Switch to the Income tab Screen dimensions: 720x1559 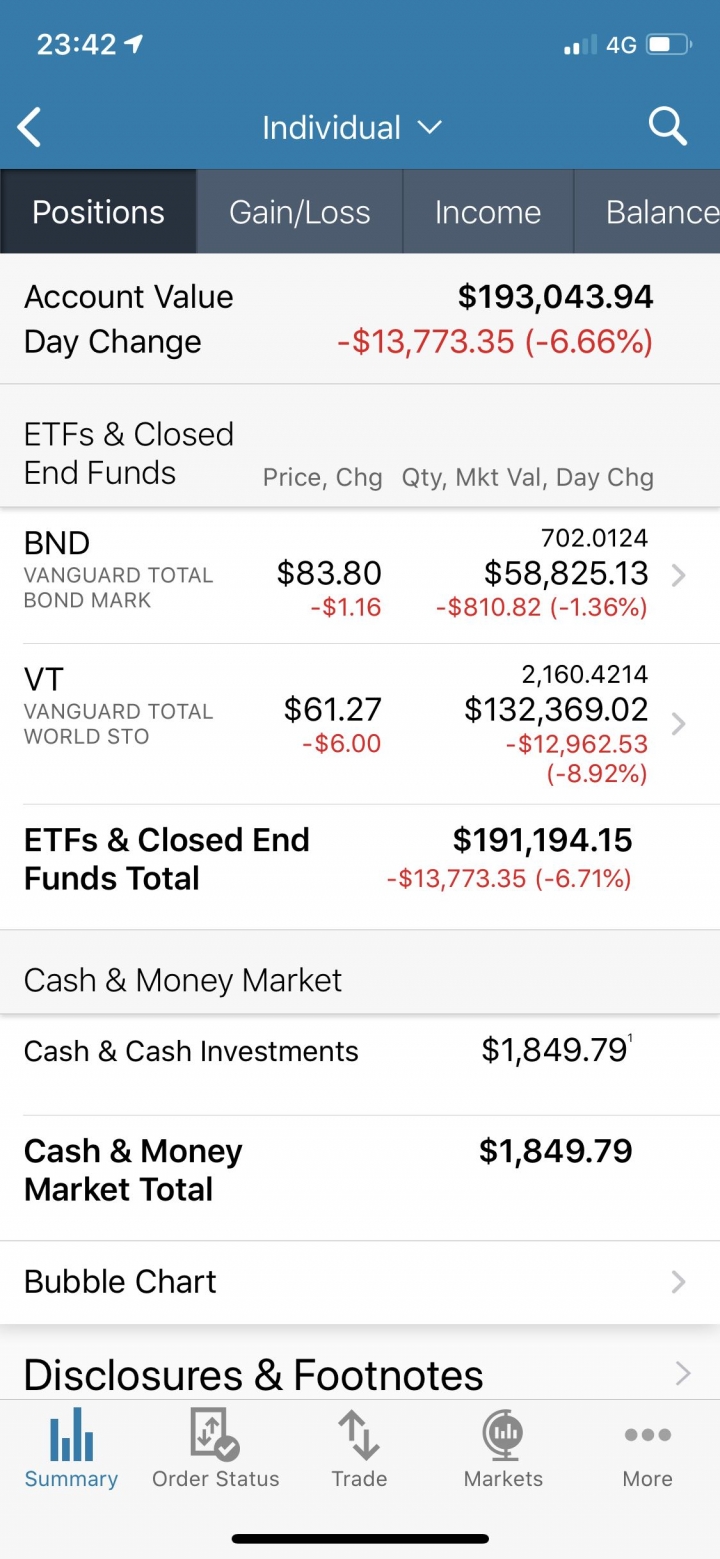pos(488,211)
